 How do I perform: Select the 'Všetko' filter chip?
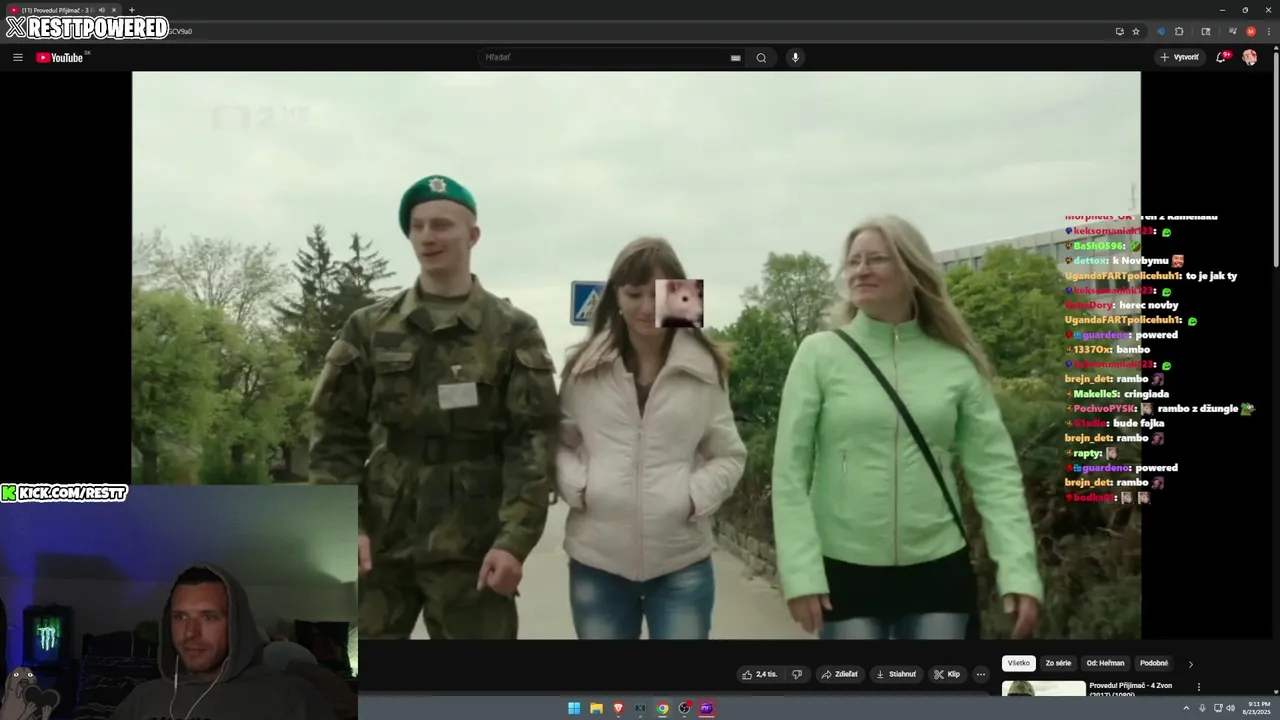pyautogui.click(x=1018, y=663)
